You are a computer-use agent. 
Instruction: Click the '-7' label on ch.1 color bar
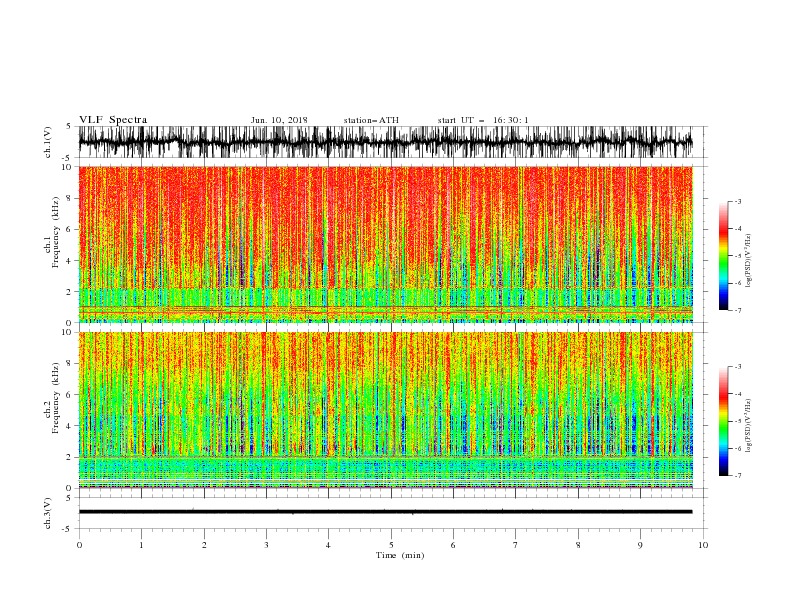click(x=737, y=310)
